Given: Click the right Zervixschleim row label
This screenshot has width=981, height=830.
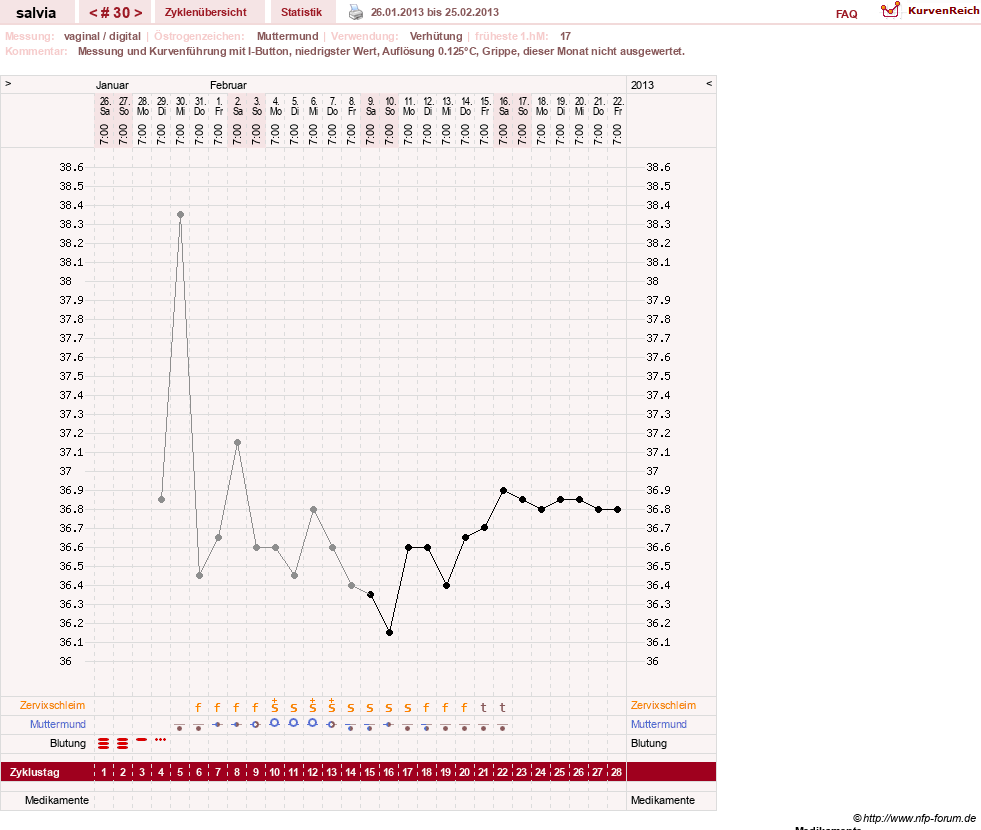Looking at the screenshot, I should pos(663,705).
